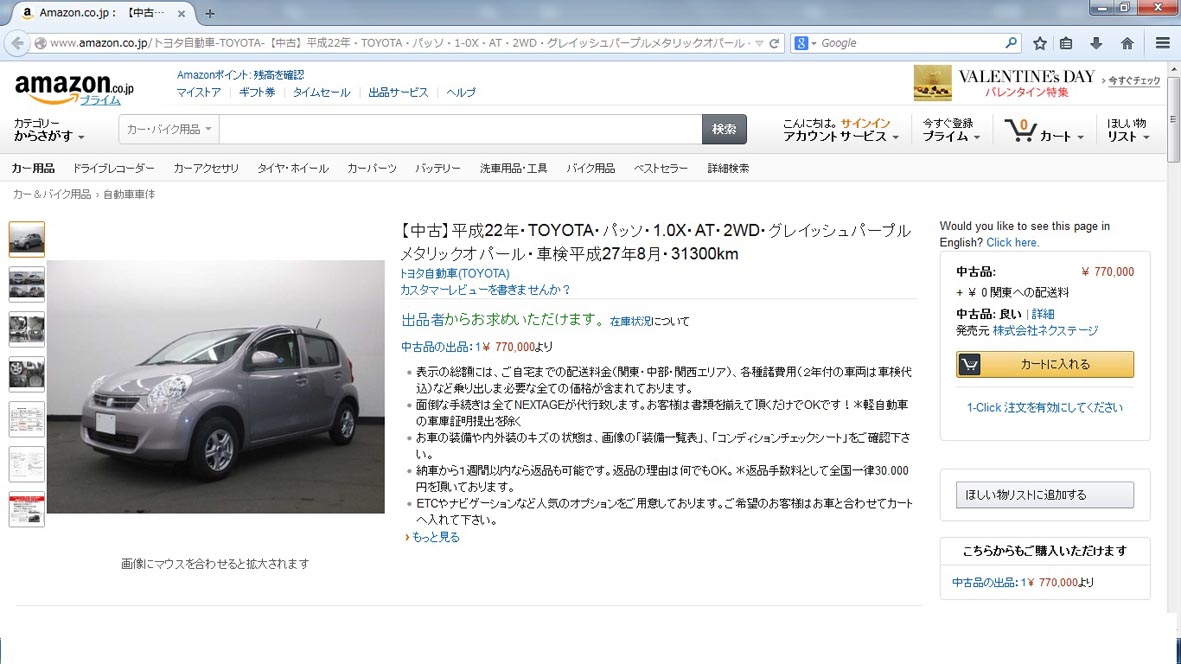Image resolution: width=1181 pixels, height=664 pixels.
Task: Click the 在庫状況 link
Action: [630, 321]
